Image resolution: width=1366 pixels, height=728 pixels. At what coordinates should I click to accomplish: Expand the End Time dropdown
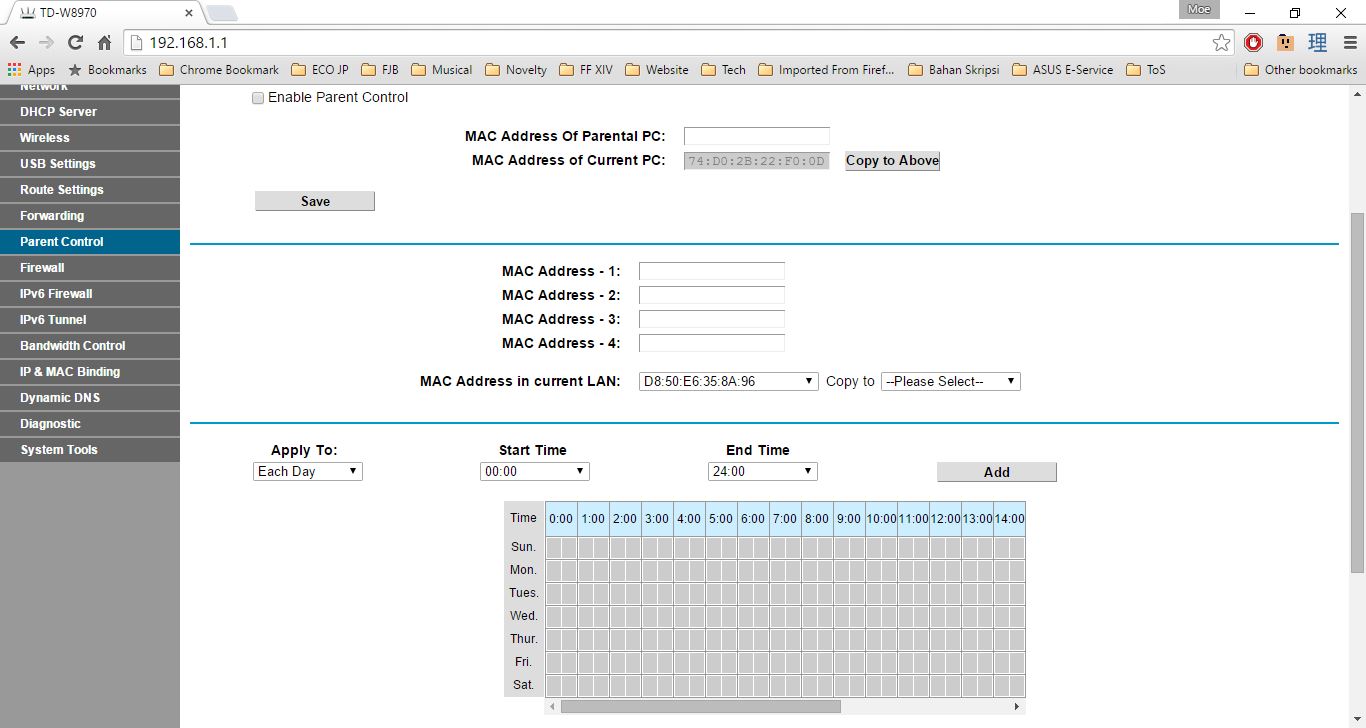762,472
